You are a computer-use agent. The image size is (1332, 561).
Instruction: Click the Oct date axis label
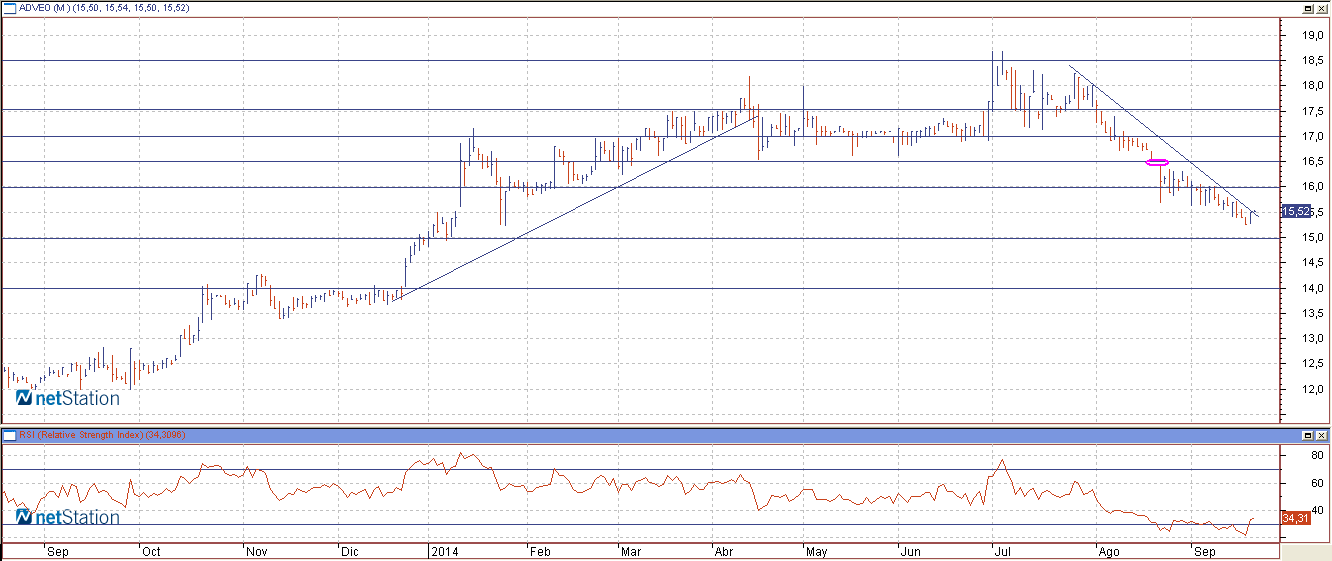pyautogui.click(x=150, y=551)
